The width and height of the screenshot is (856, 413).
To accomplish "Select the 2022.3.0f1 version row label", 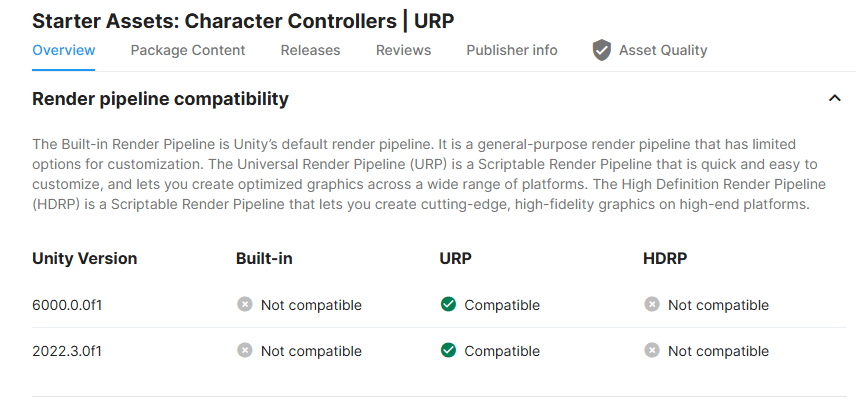I will click(67, 351).
